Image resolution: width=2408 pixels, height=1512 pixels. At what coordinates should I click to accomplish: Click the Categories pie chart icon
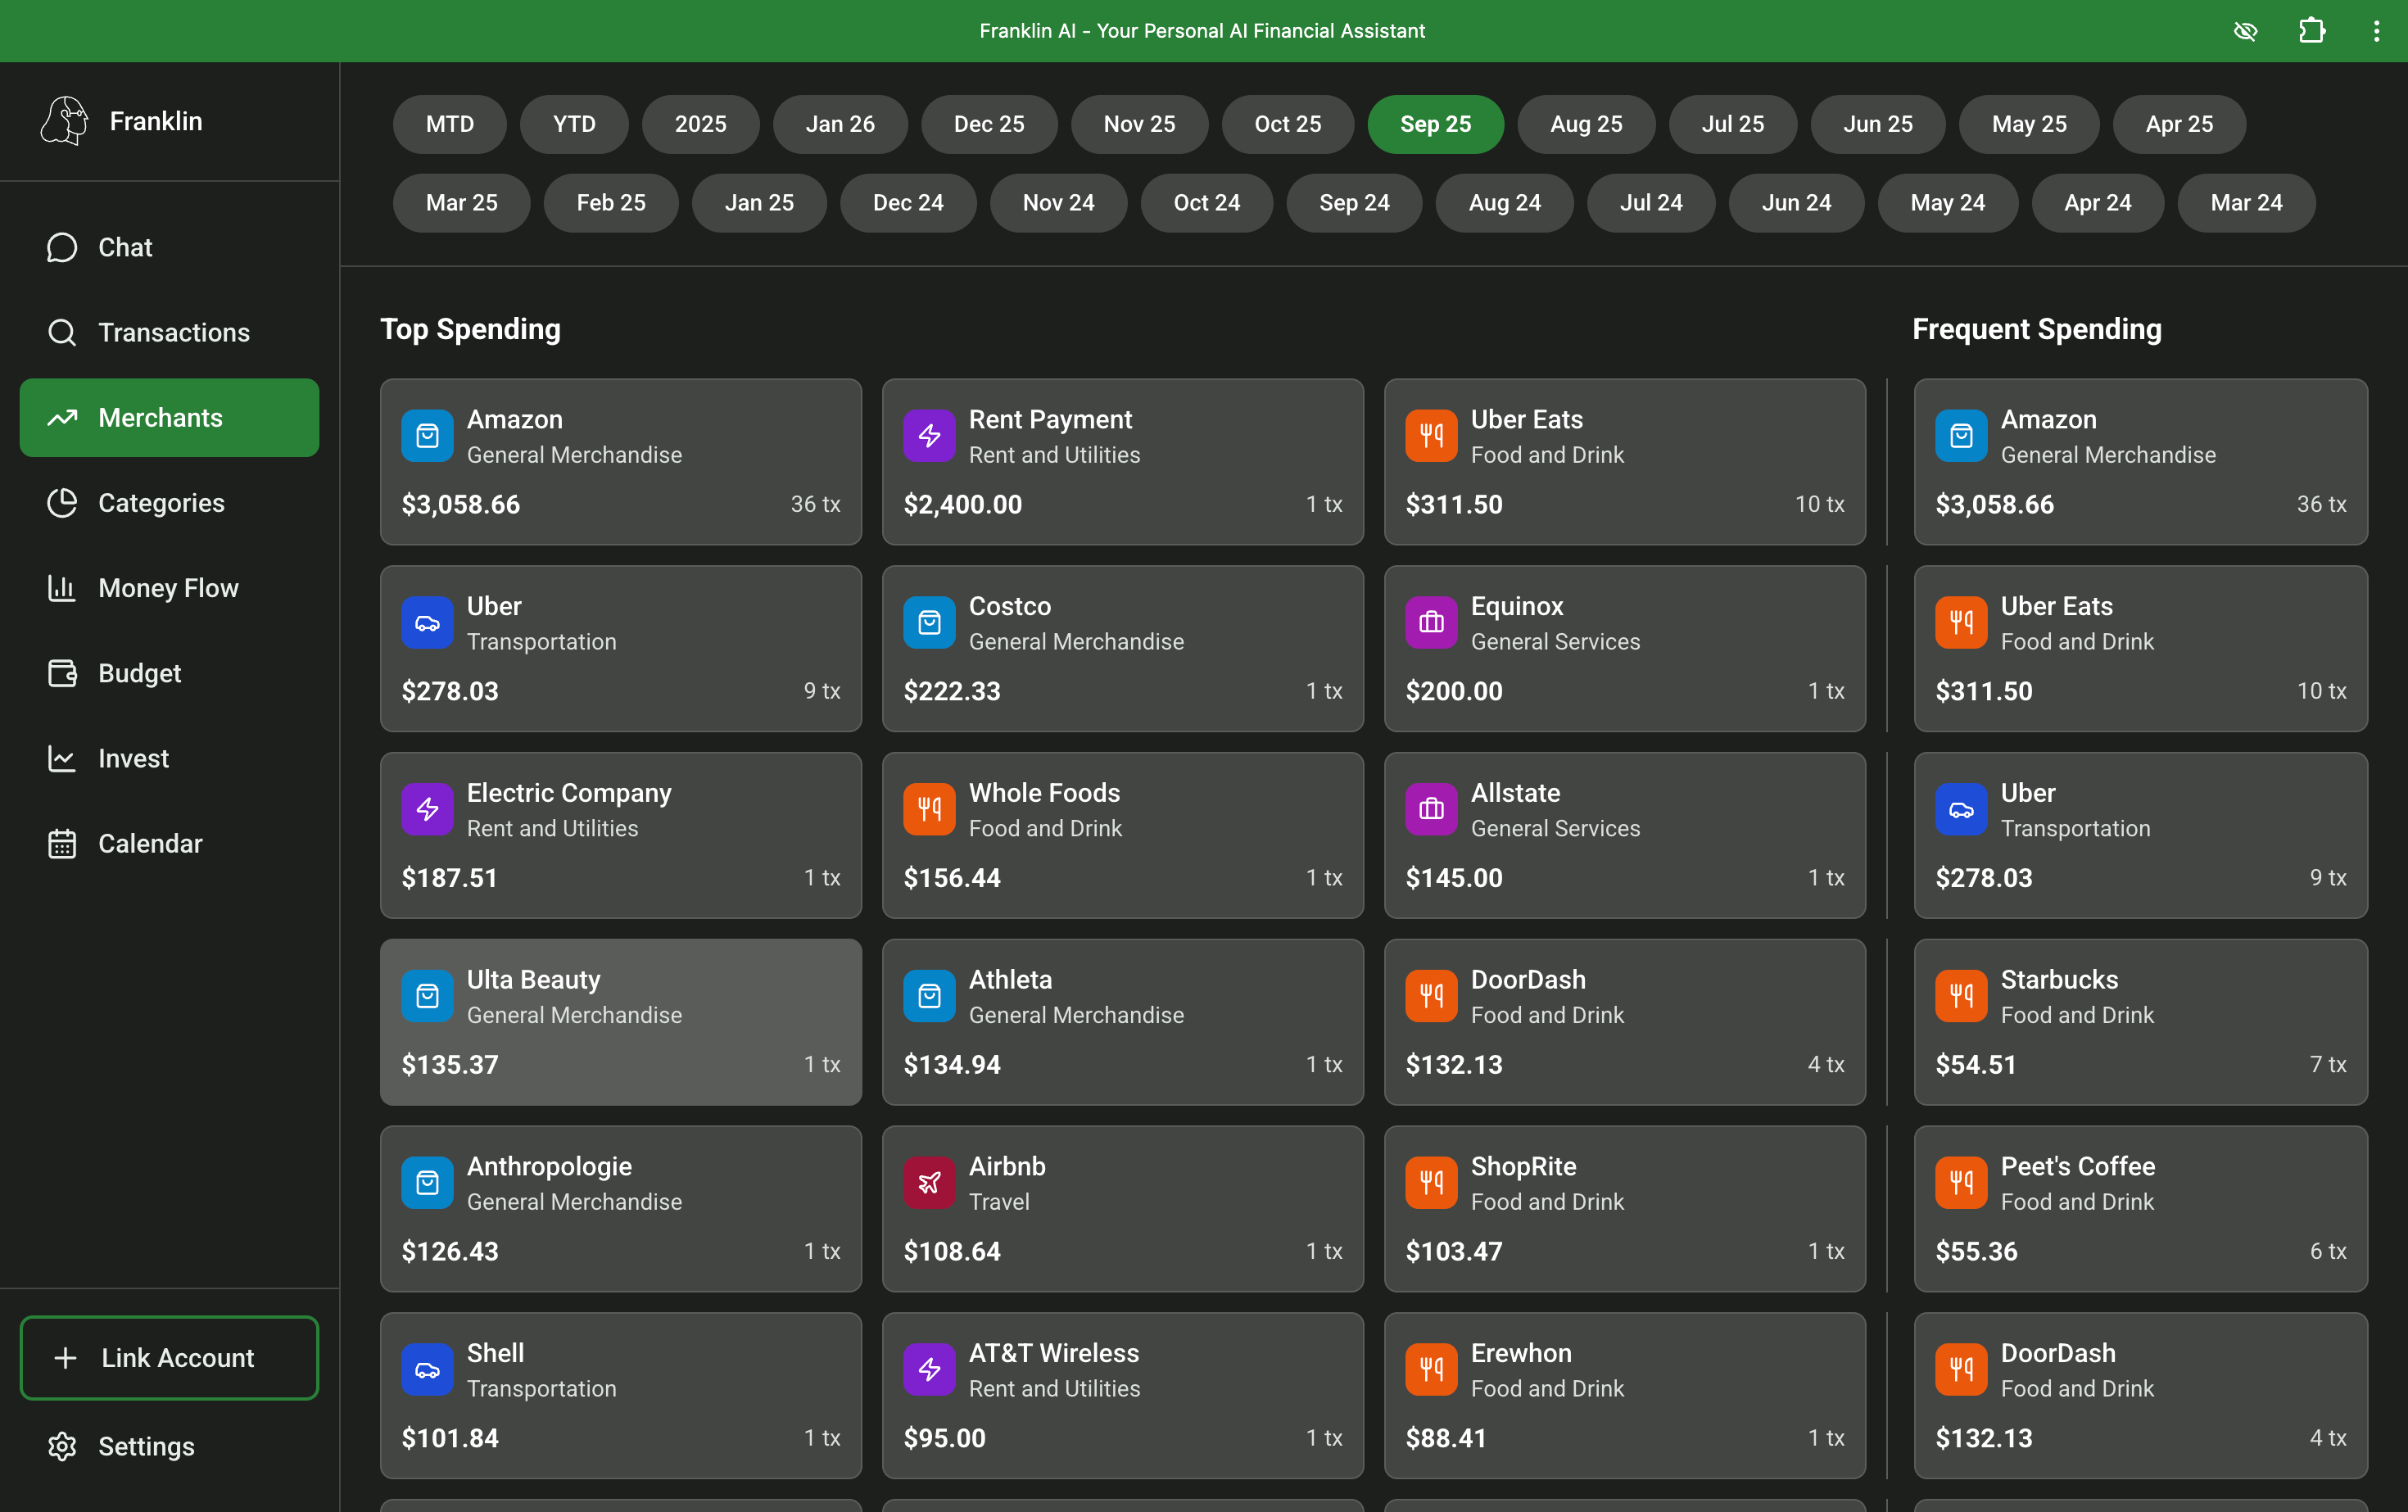click(62, 503)
